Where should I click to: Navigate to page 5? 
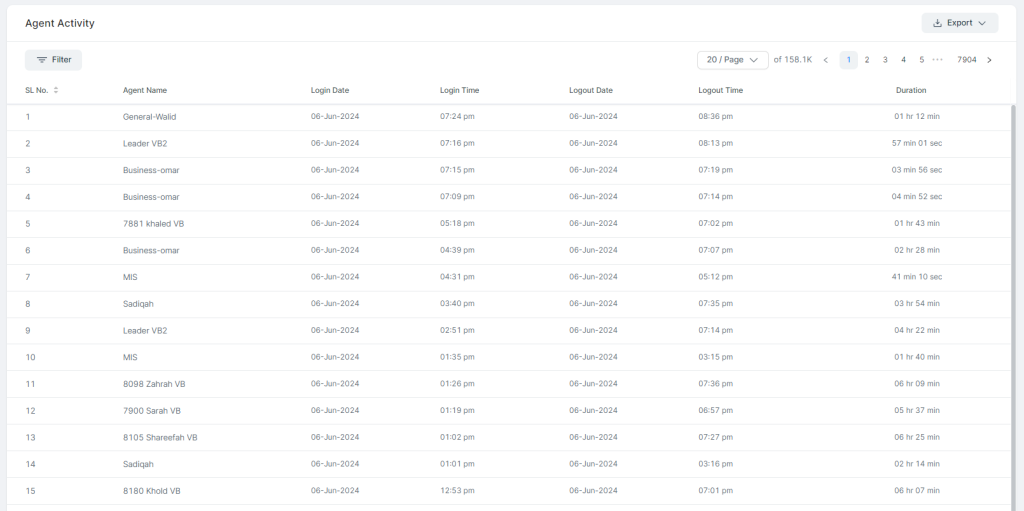(x=921, y=60)
